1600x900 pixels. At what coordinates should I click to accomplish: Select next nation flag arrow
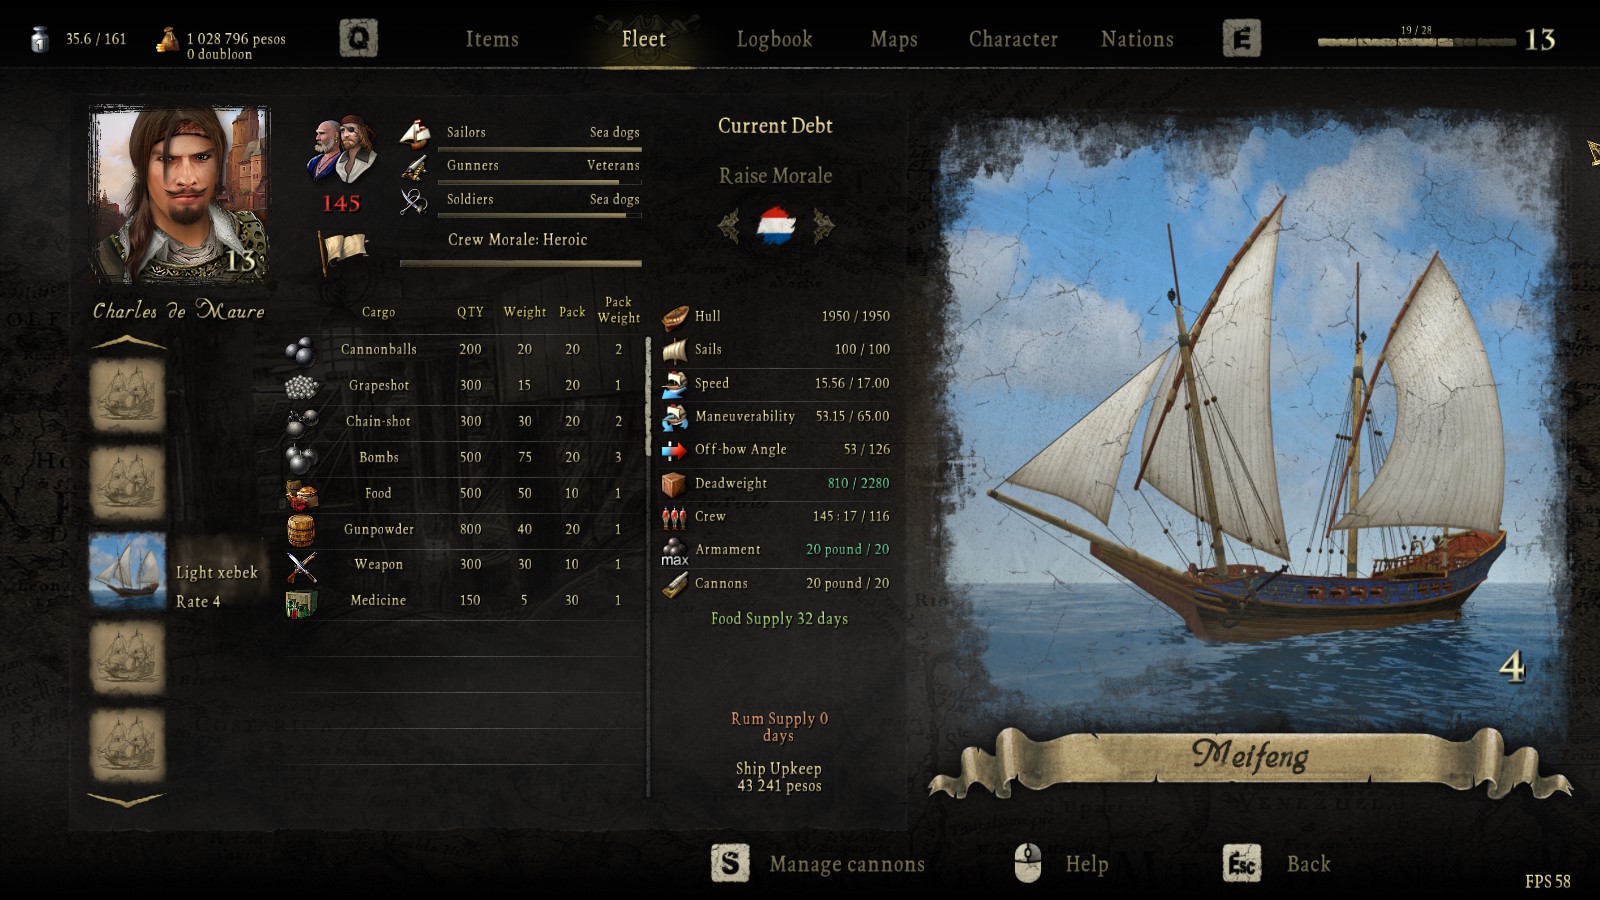pos(823,226)
